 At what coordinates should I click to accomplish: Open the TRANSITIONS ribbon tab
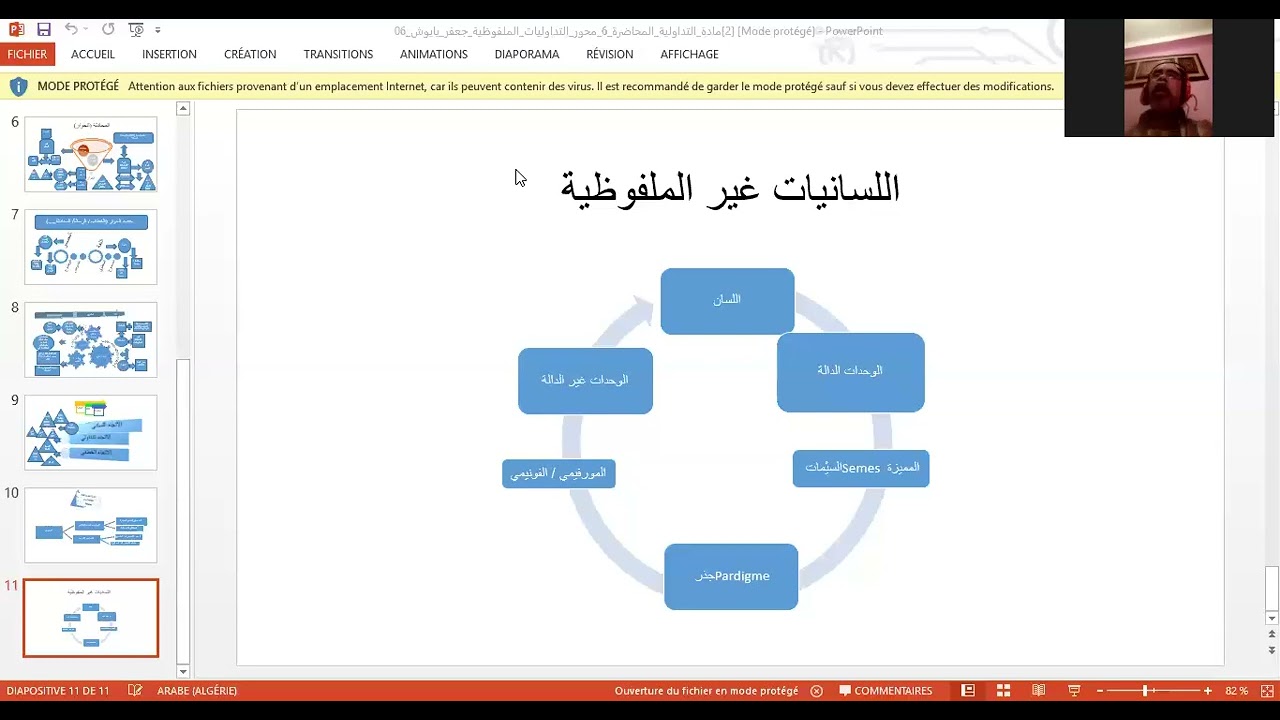(x=338, y=54)
